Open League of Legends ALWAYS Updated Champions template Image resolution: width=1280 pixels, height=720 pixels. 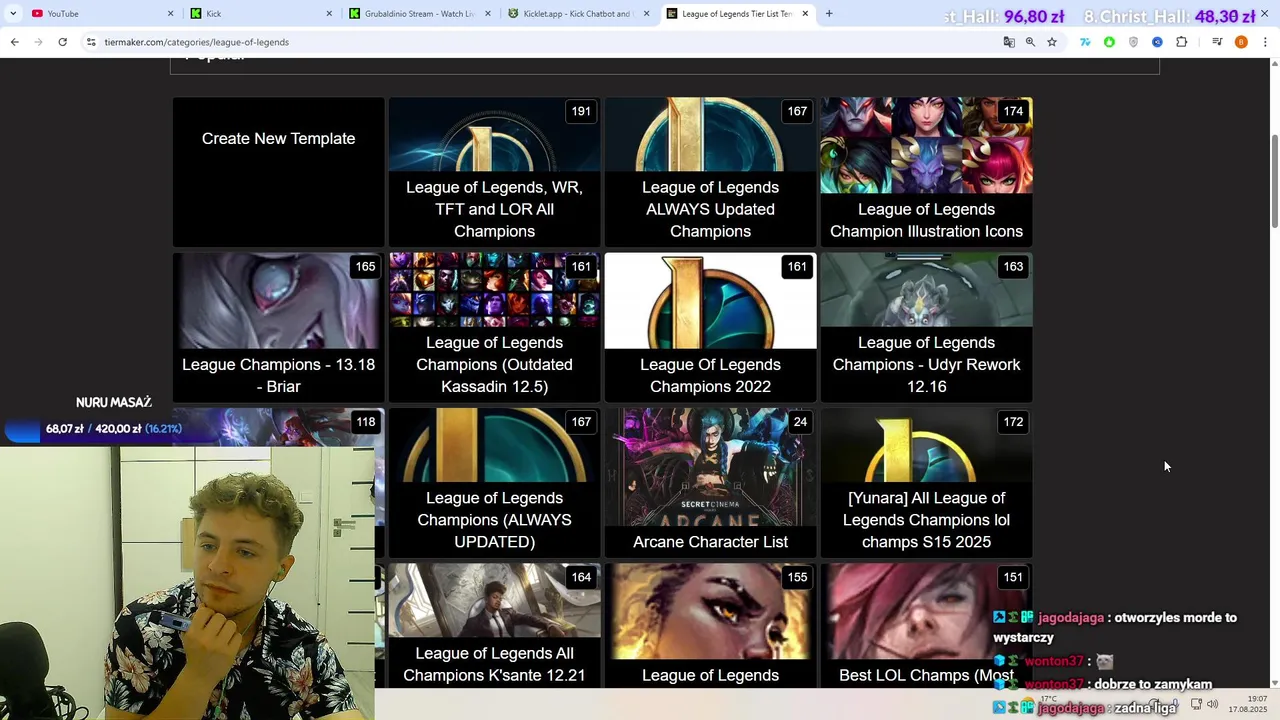click(x=710, y=172)
